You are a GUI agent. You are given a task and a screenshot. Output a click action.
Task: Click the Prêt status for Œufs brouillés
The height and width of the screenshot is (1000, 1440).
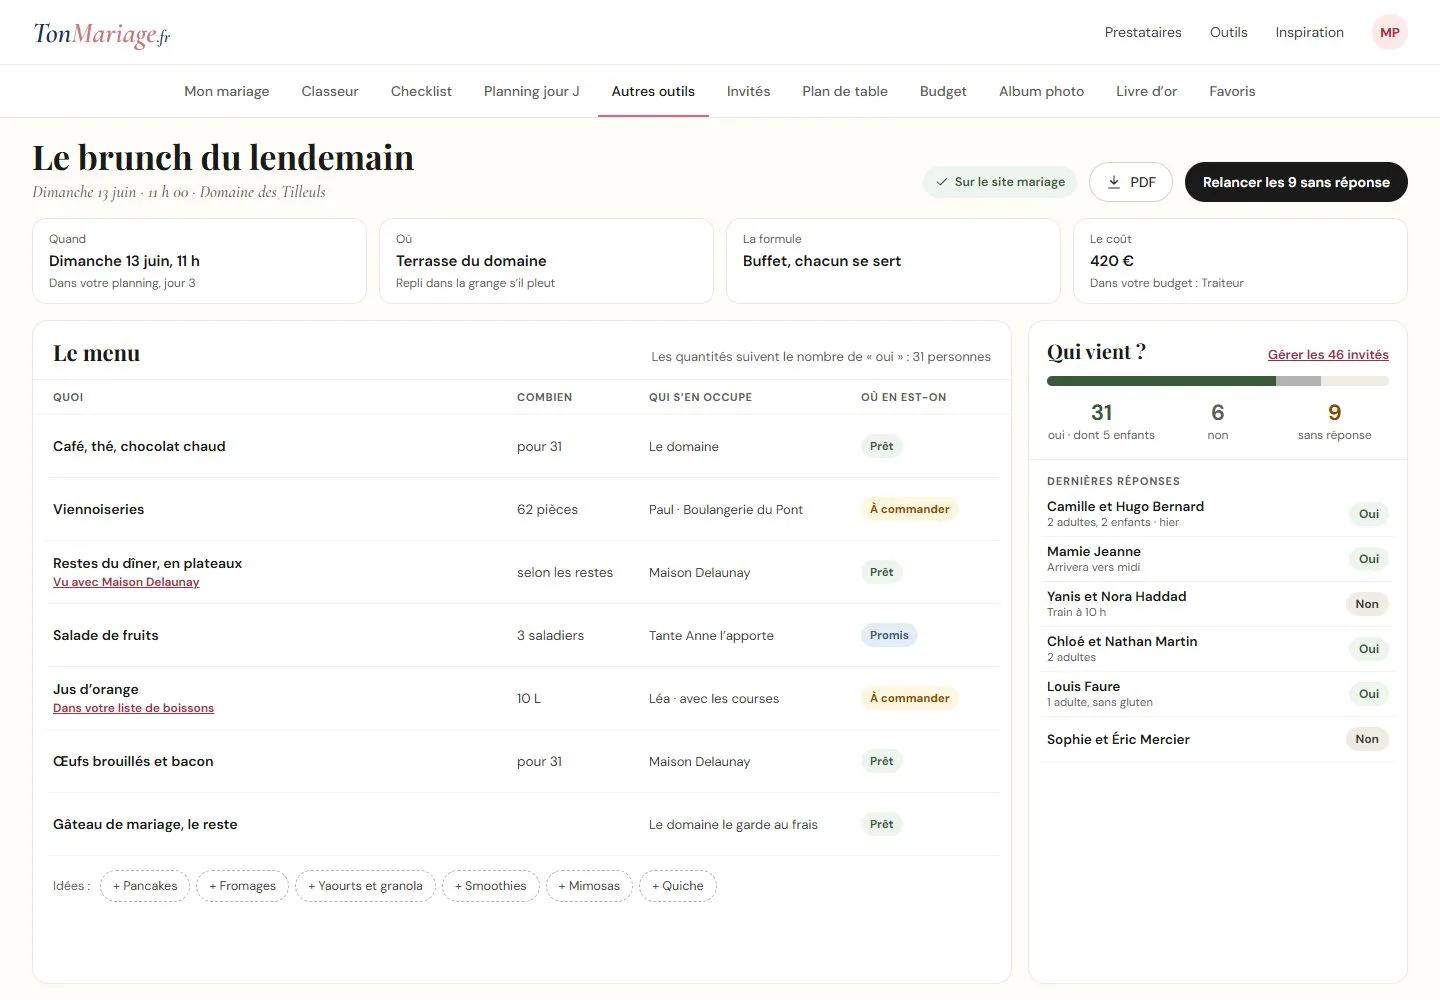point(881,761)
